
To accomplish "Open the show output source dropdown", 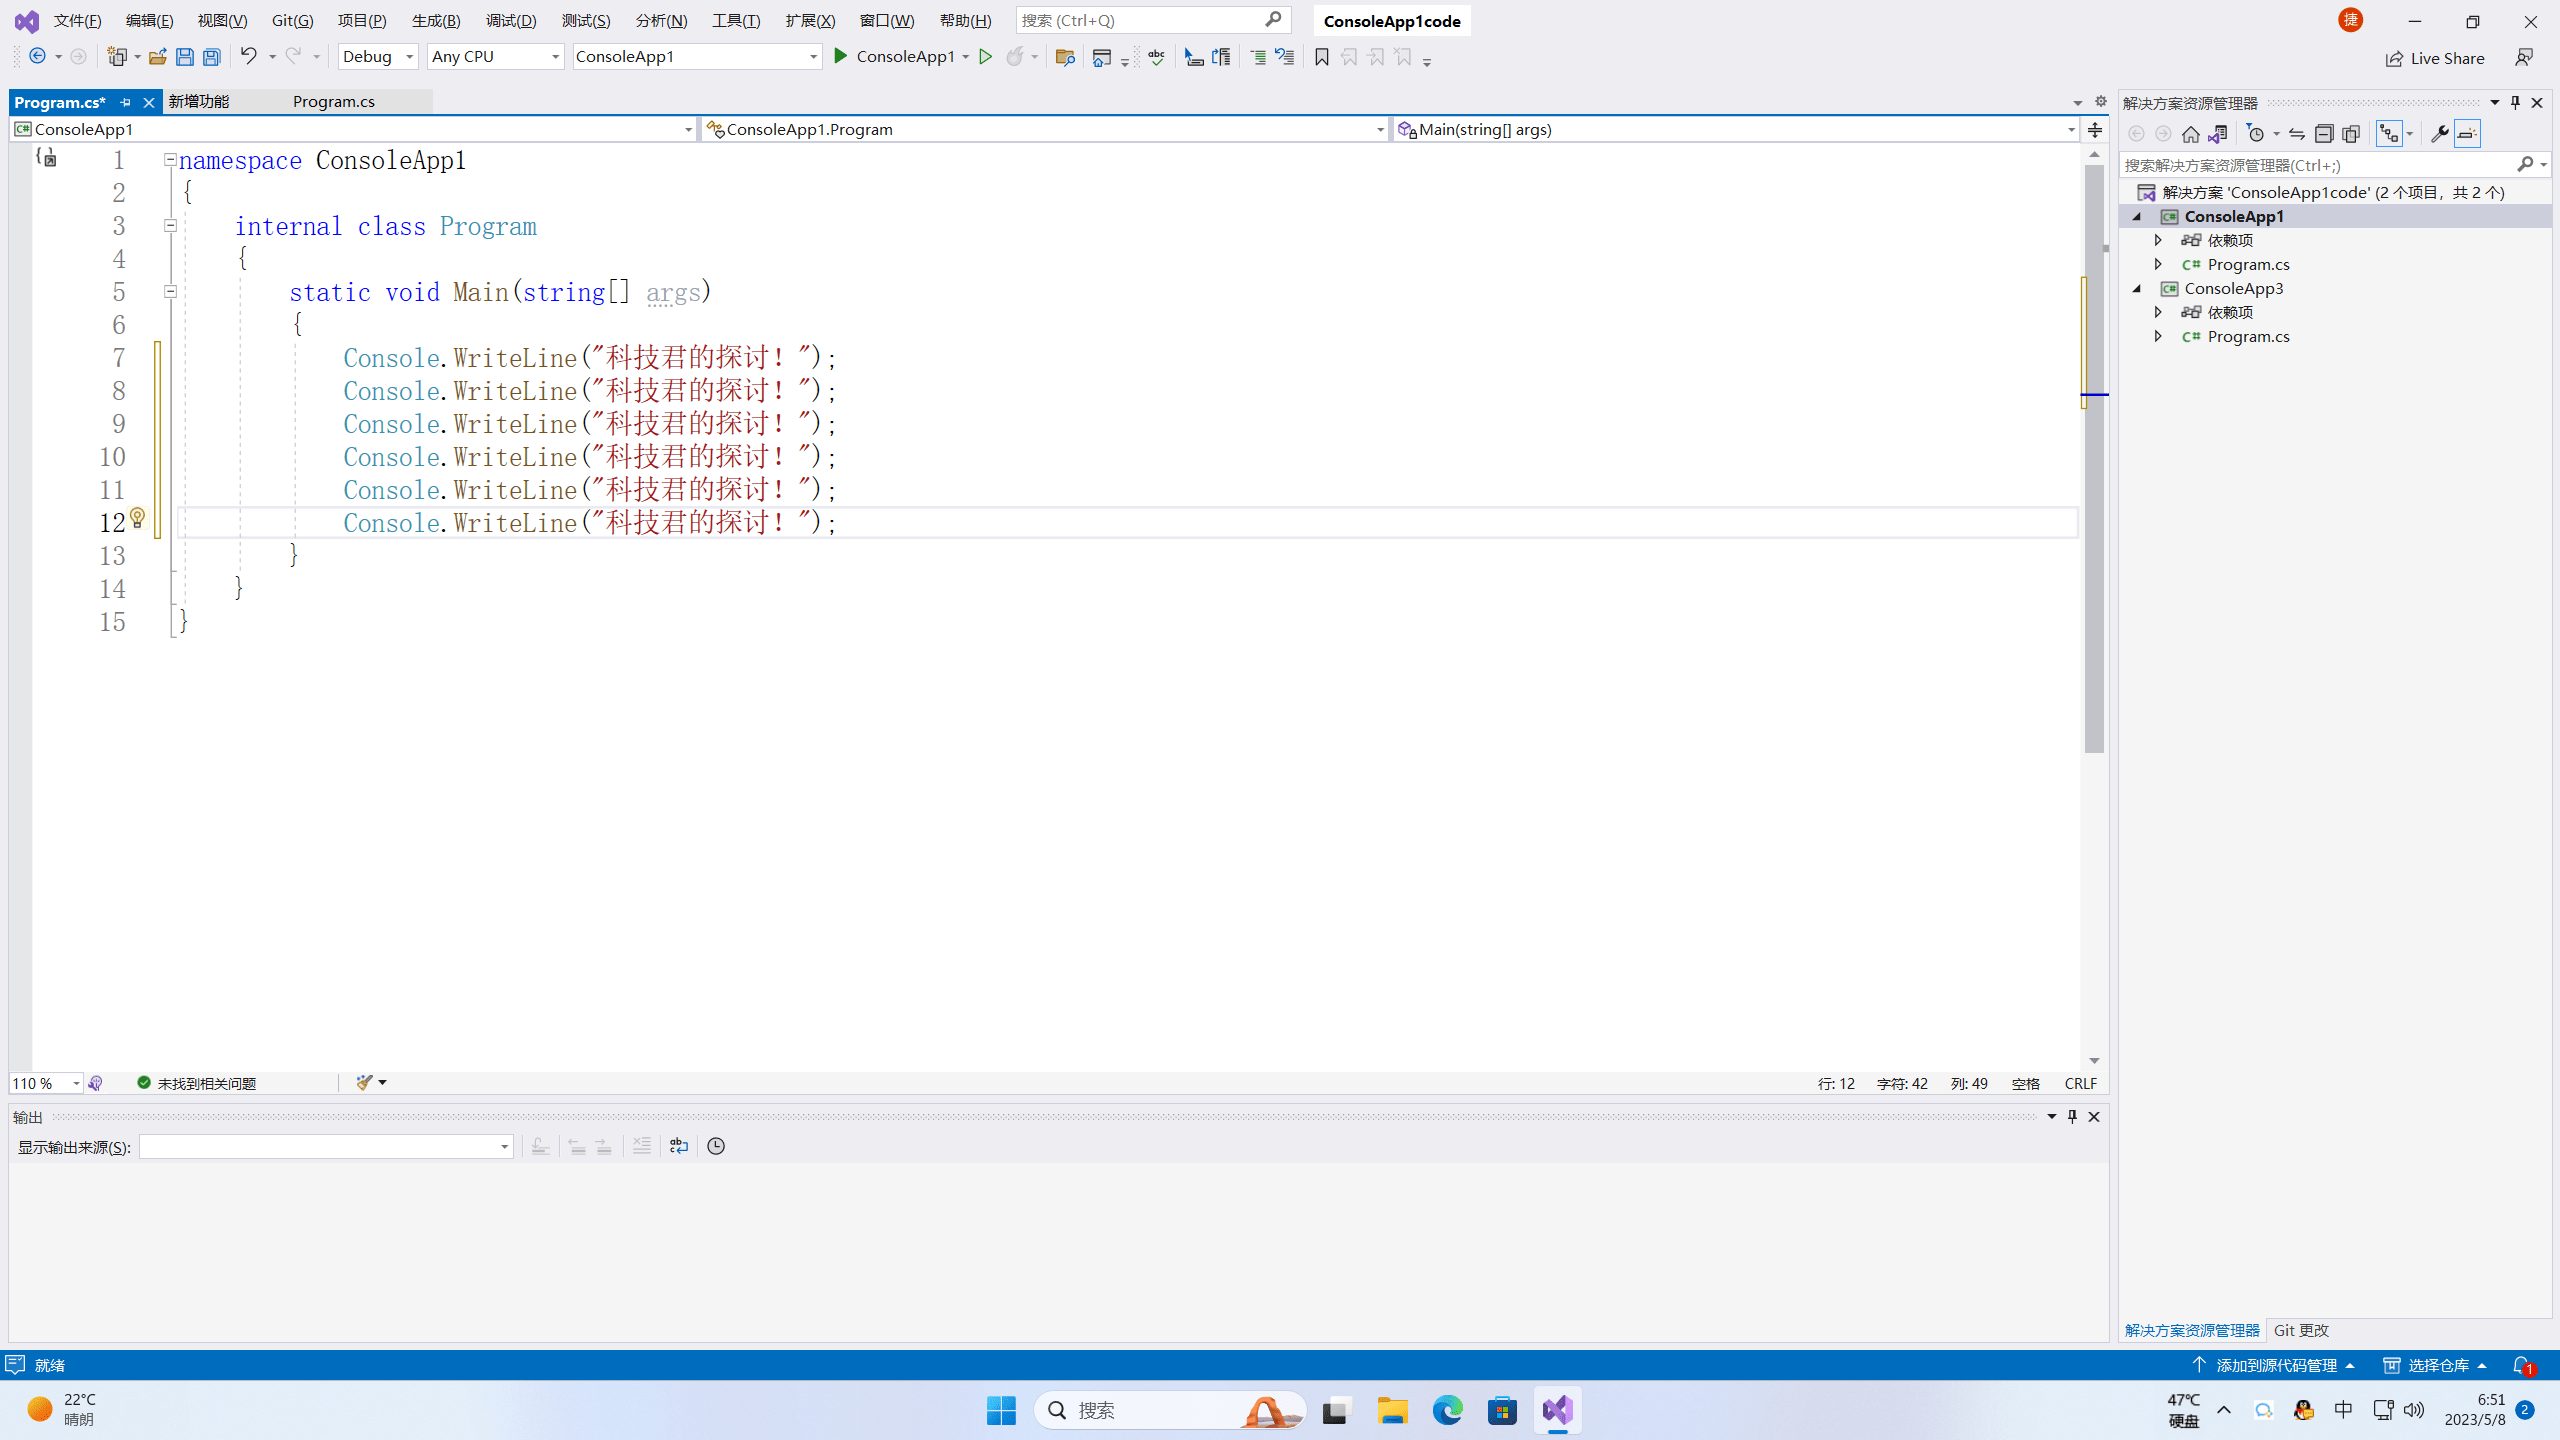I will (326, 1146).
